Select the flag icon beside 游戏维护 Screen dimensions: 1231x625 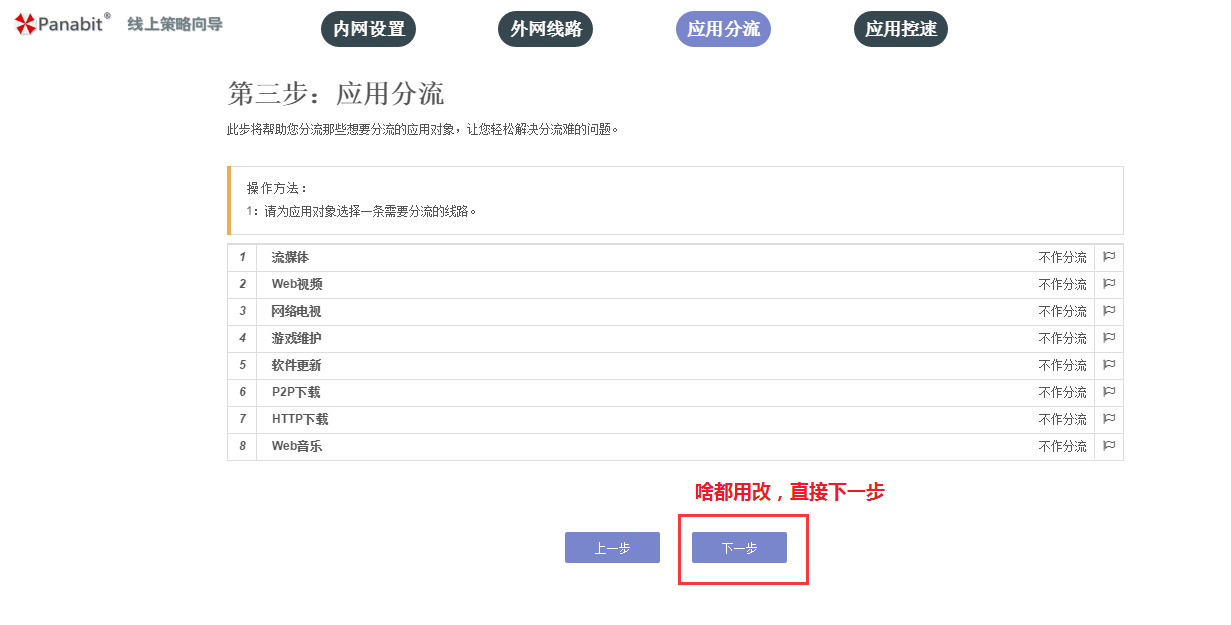click(1108, 338)
